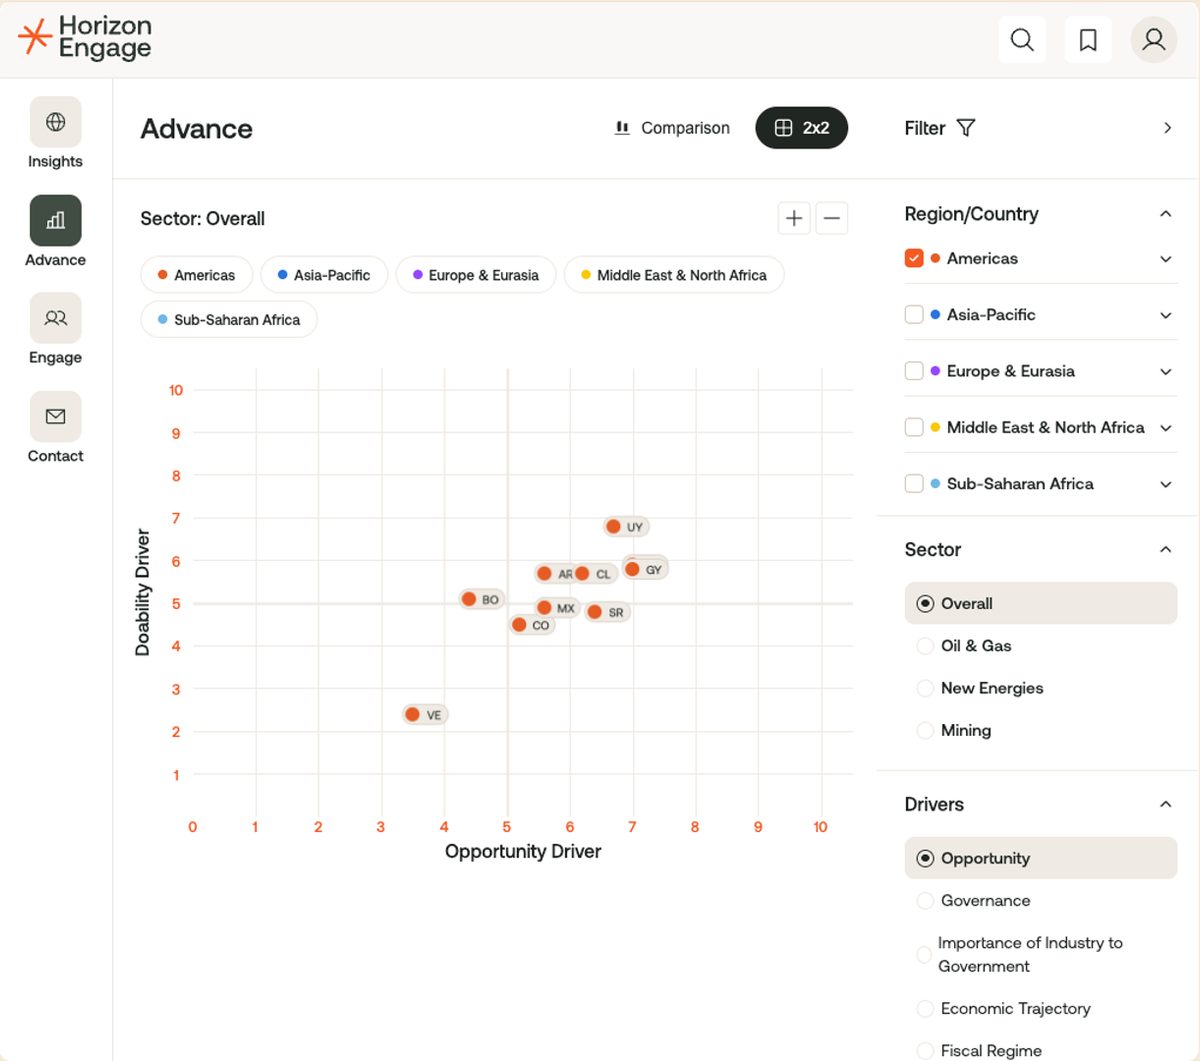1200x1061 pixels.
Task: Click the Advance page title
Action: coord(197,129)
